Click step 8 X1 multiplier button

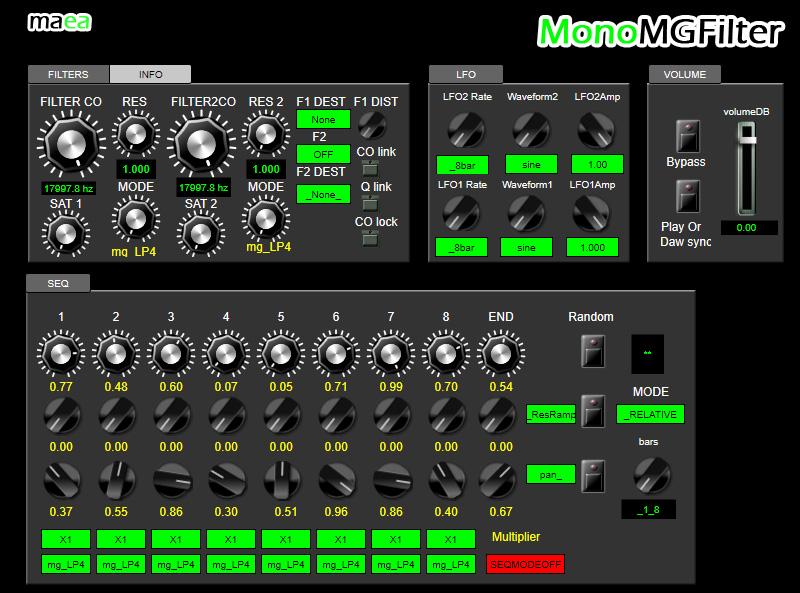tap(451, 539)
